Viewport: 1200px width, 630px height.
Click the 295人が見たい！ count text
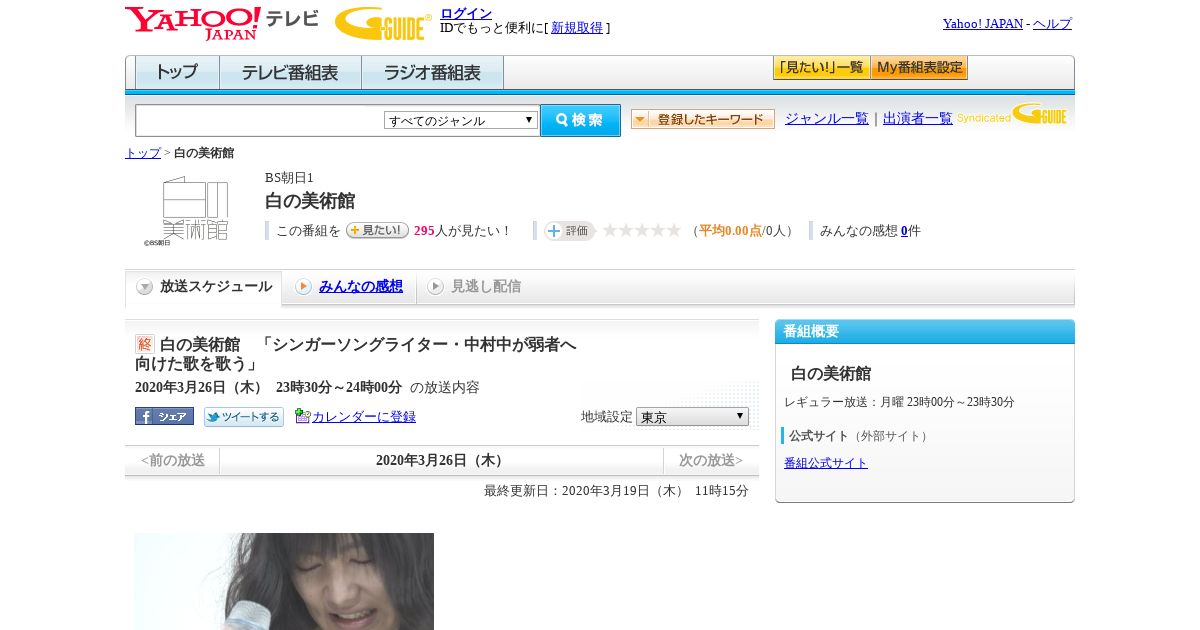pyautogui.click(x=463, y=231)
